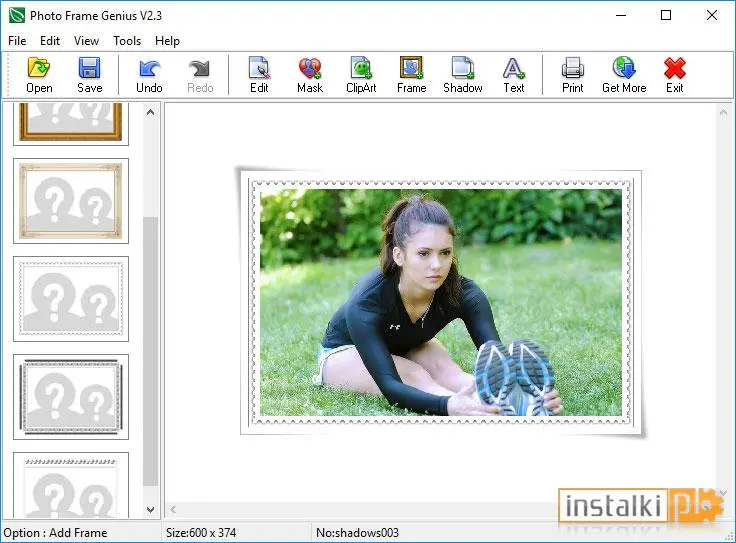Click the 'No:shadows003' status text
Image resolution: width=736 pixels, height=543 pixels.
(x=357, y=533)
